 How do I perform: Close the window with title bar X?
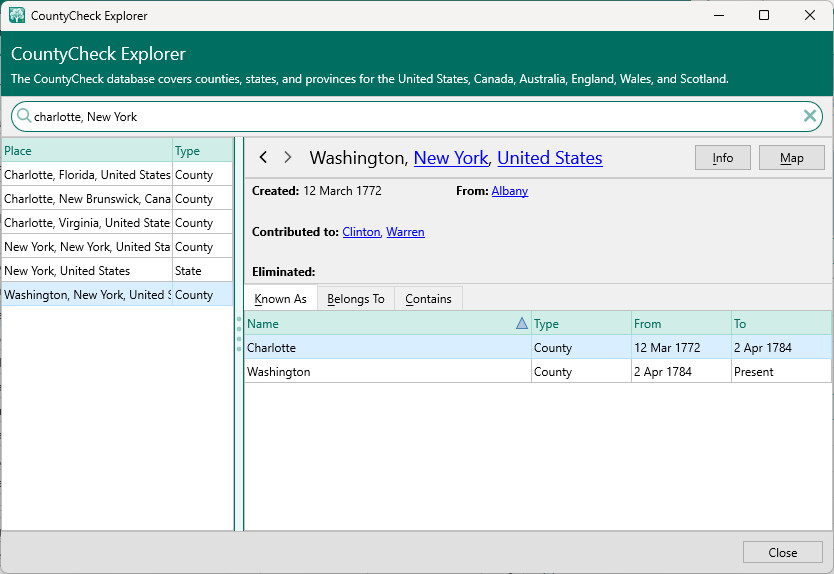810,15
